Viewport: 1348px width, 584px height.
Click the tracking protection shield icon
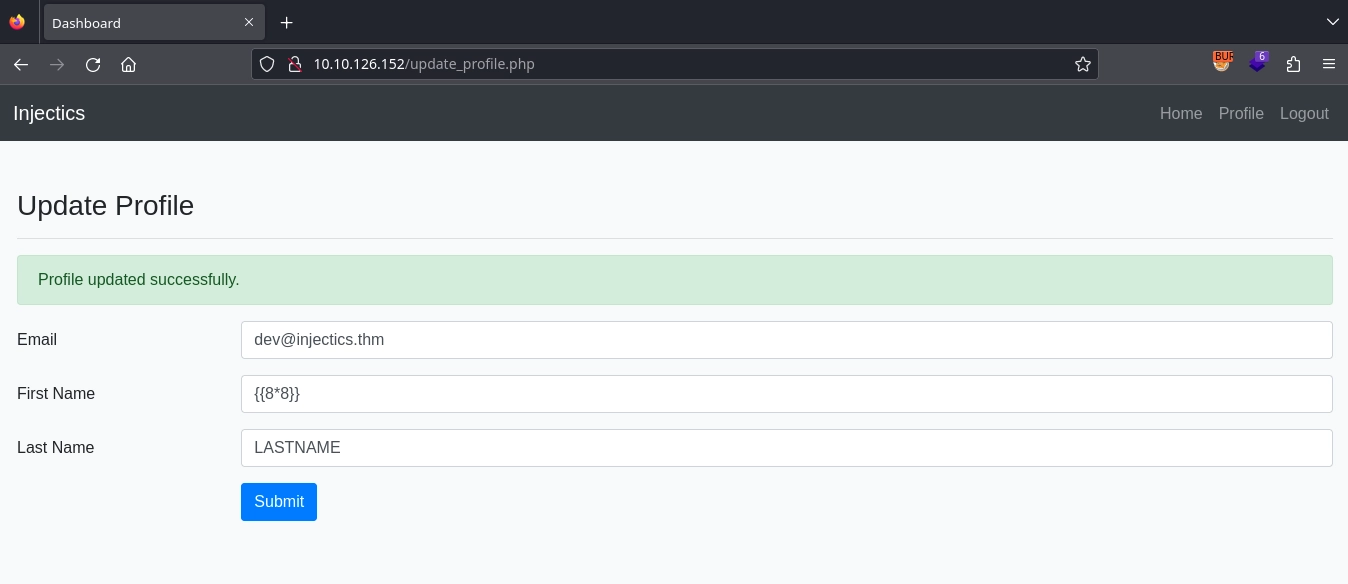[267, 63]
